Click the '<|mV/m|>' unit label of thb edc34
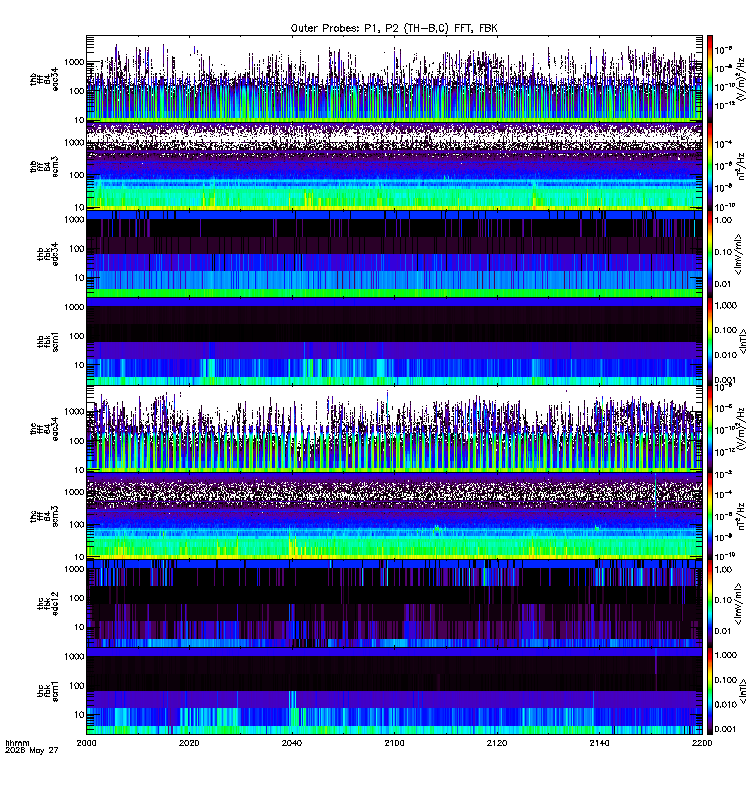750x800 pixels. (739, 253)
